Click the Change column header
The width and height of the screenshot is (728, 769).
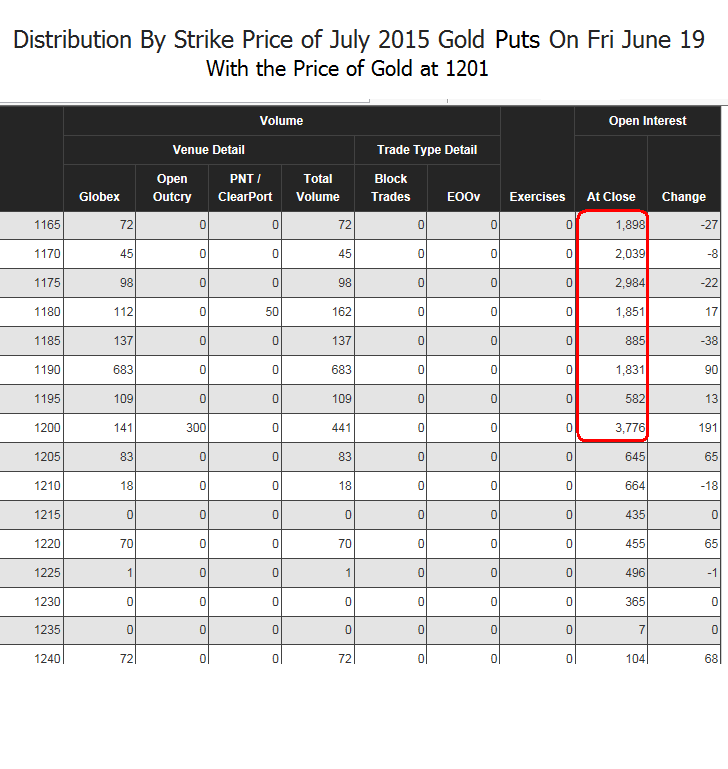tap(684, 197)
